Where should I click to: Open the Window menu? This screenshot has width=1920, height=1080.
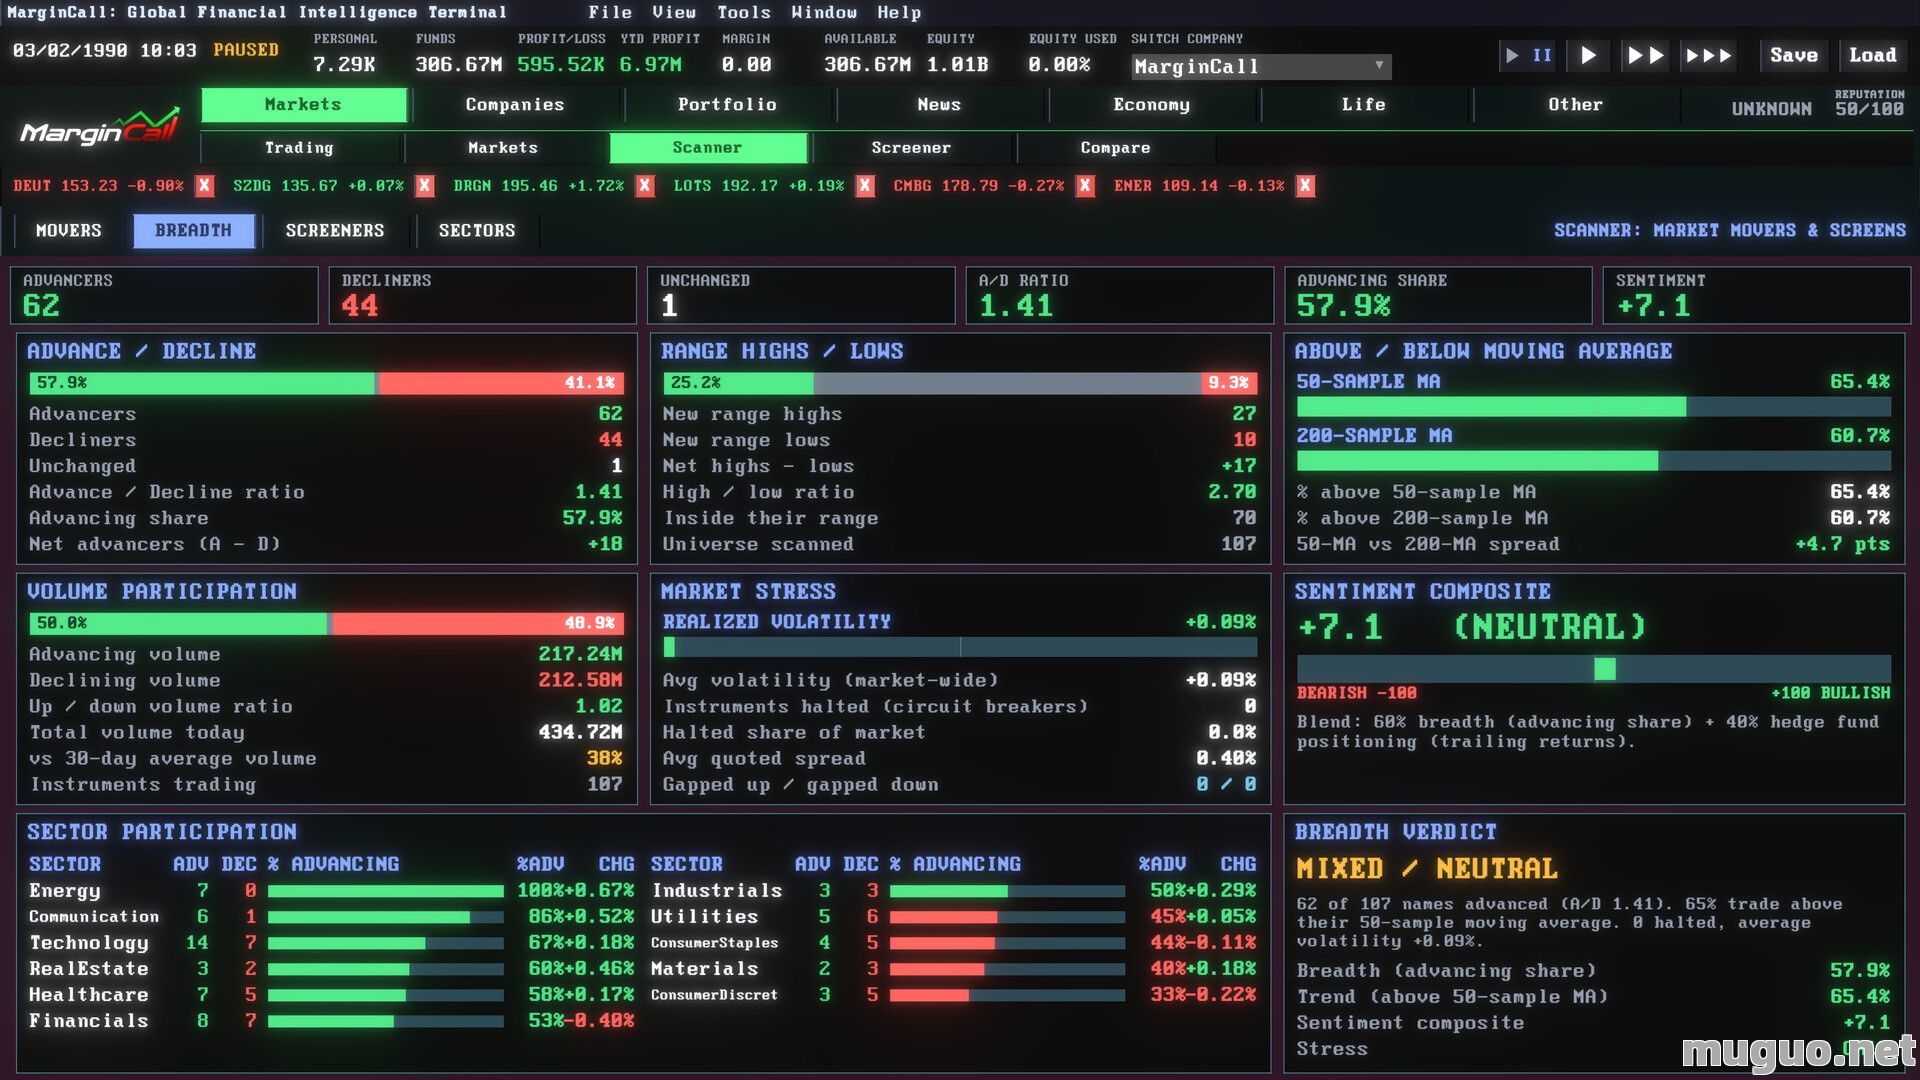pyautogui.click(x=824, y=12)
